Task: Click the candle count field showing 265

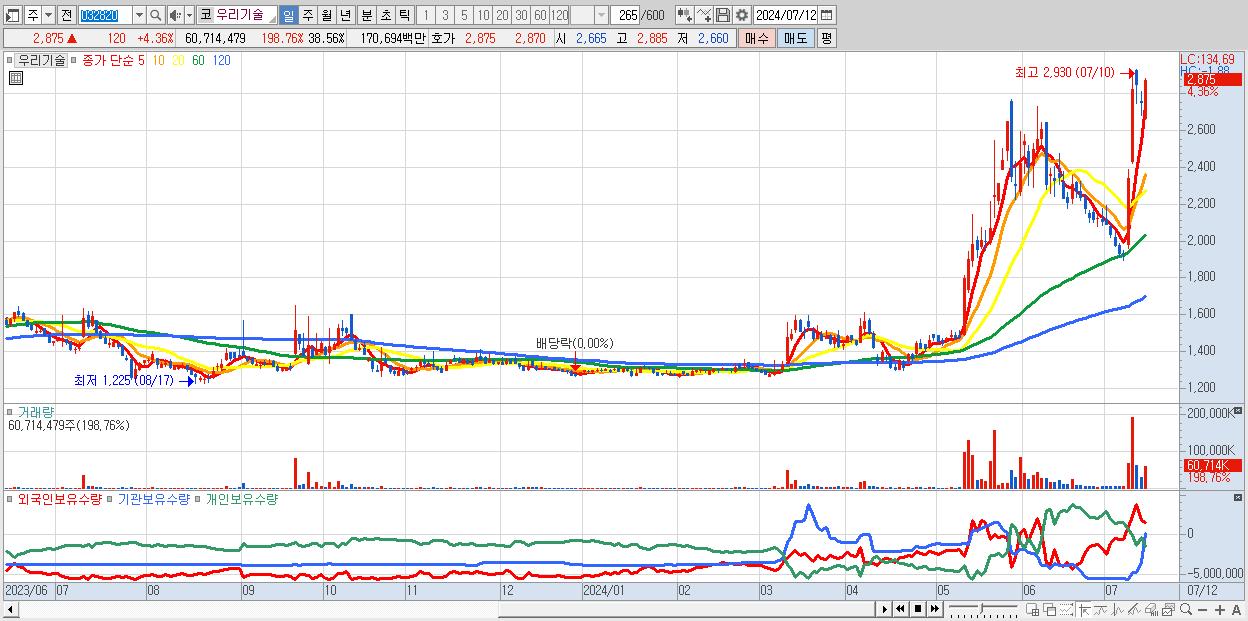Action: point(625,15)
